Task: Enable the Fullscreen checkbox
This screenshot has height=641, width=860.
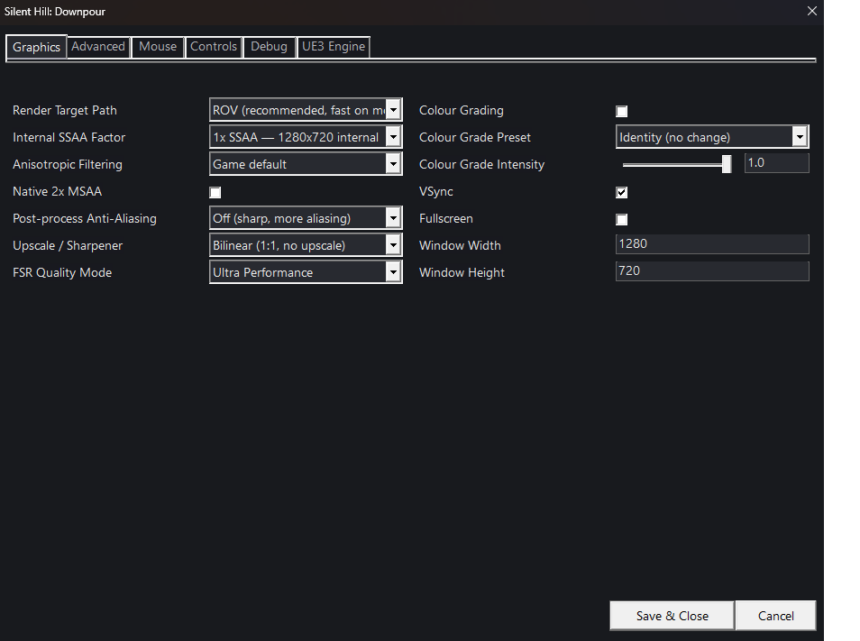Action: (621, 220)
